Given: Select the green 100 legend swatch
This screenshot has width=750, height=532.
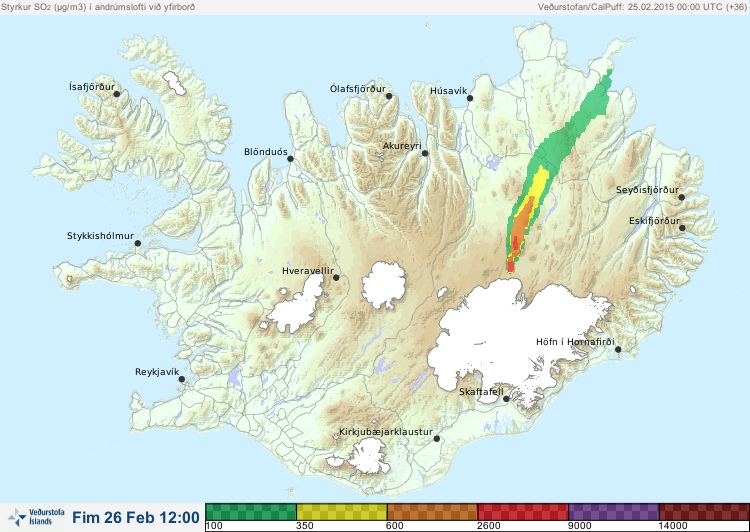Looking at the screenshot, I should [251, 512].
